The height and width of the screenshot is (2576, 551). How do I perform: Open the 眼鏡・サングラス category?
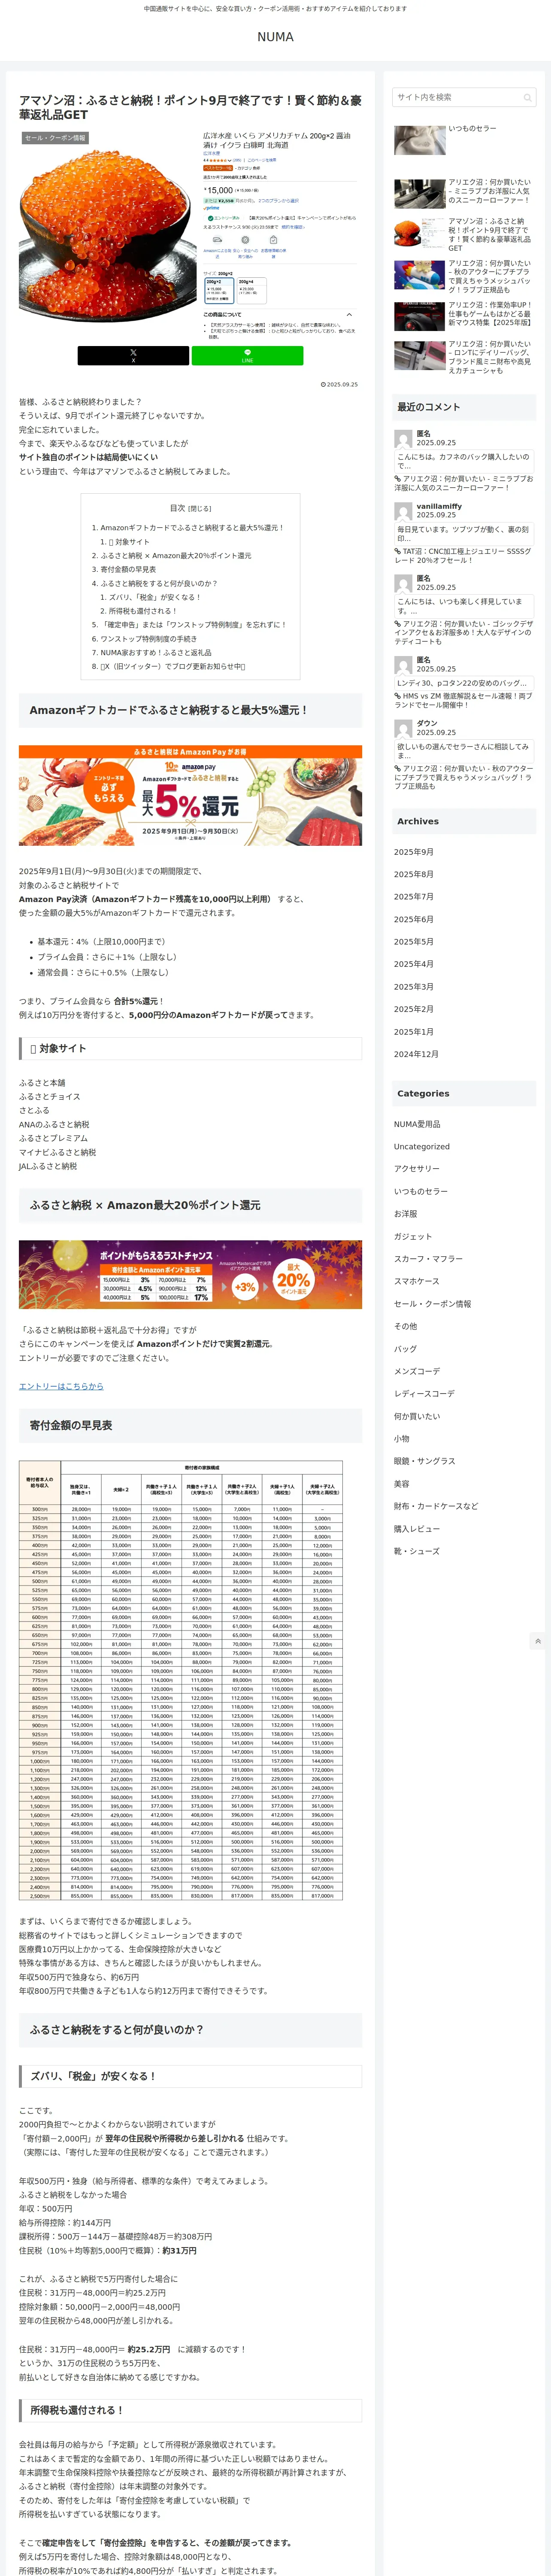(x=425, y=1461)
